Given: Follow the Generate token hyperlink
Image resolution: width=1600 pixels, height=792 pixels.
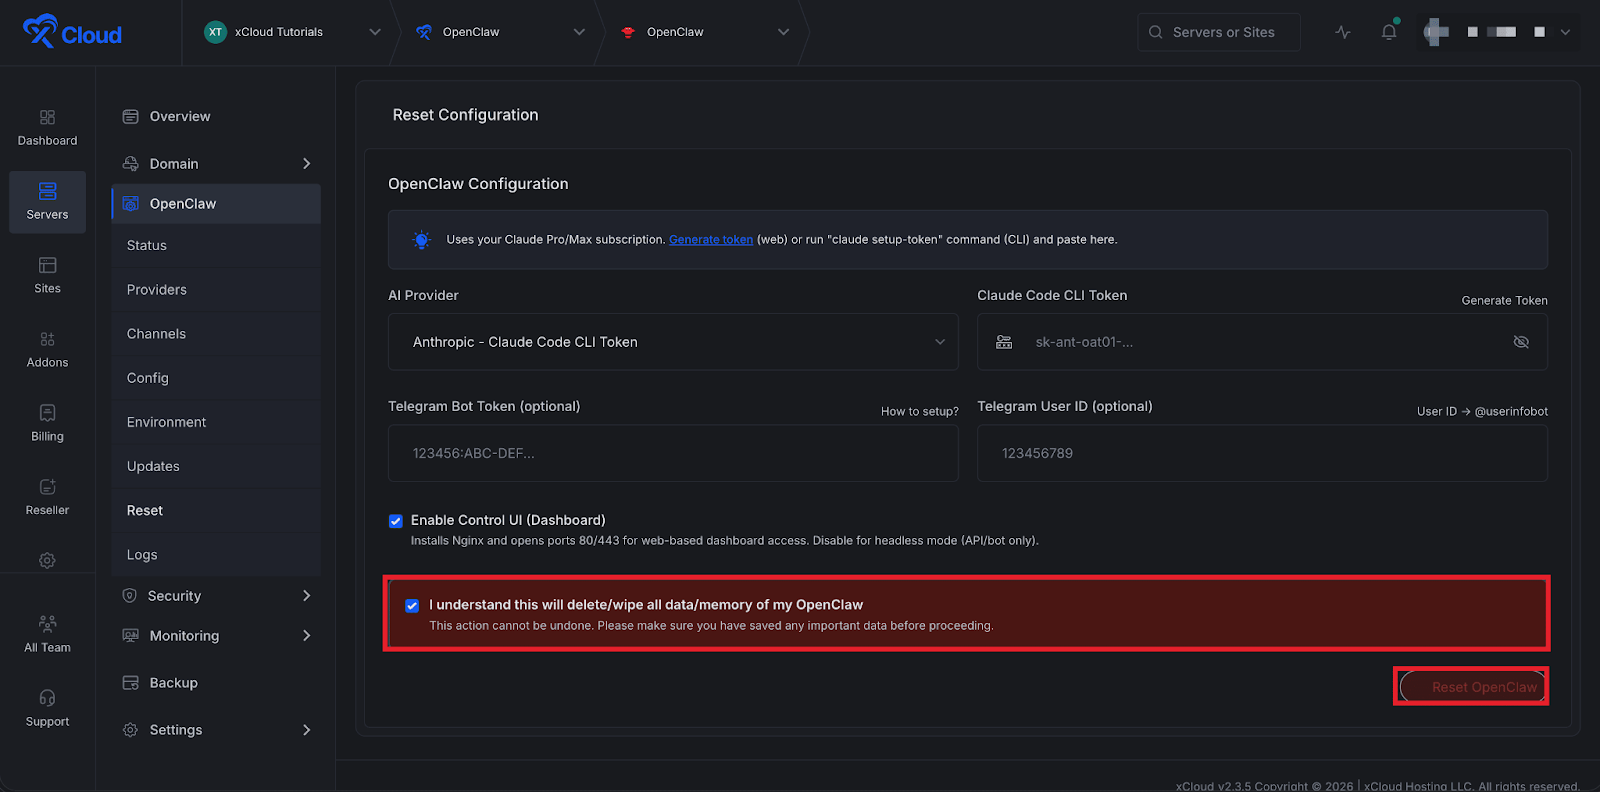Looking at the screenshot, I should tap(710, 240).
